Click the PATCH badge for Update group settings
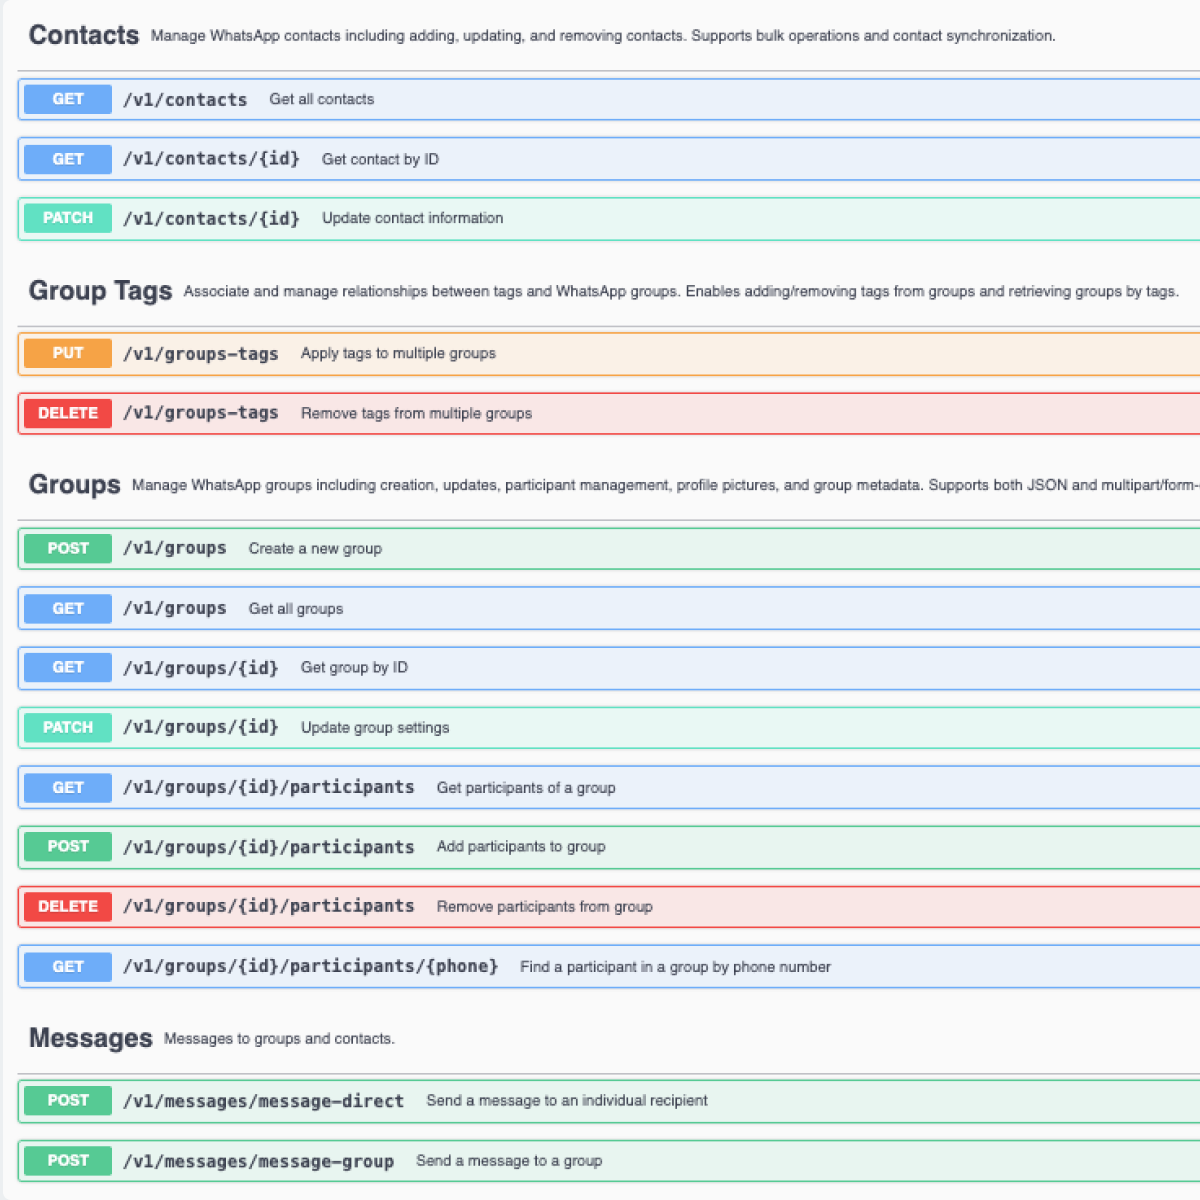This screenshot has width=1200, height=1200. (68, 727)
